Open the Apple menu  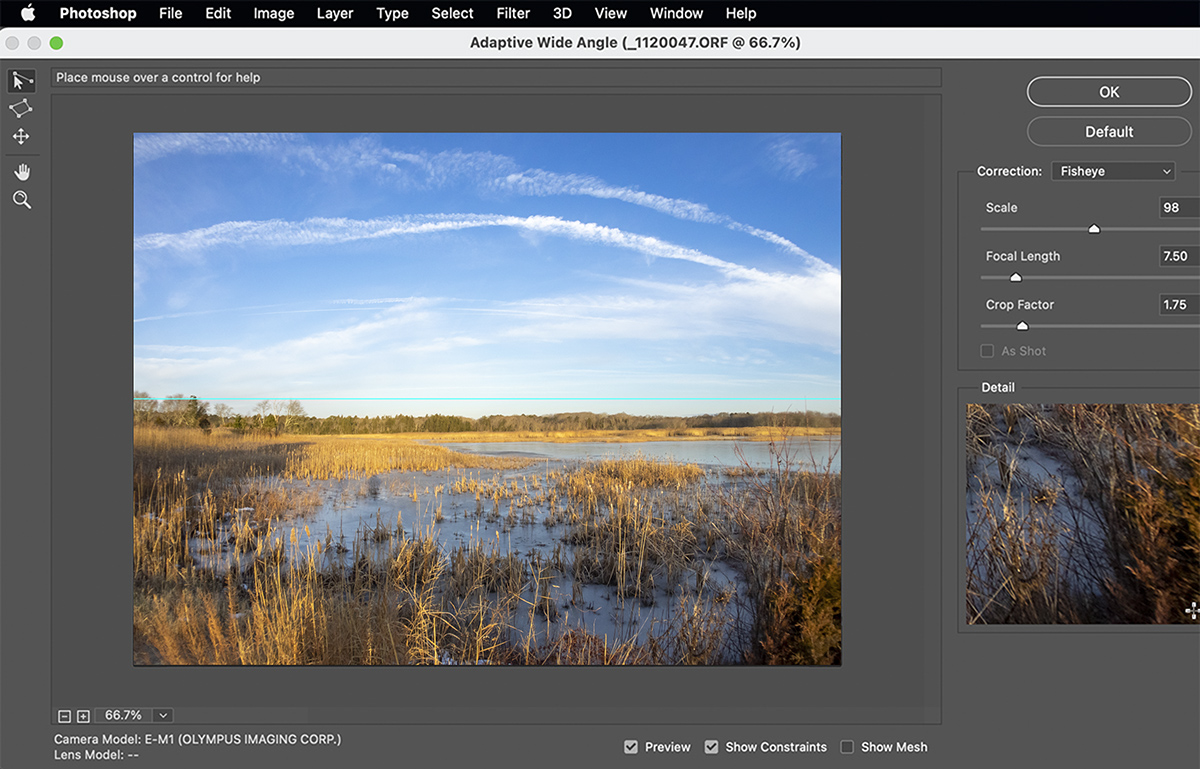click(x=27, y=13)
